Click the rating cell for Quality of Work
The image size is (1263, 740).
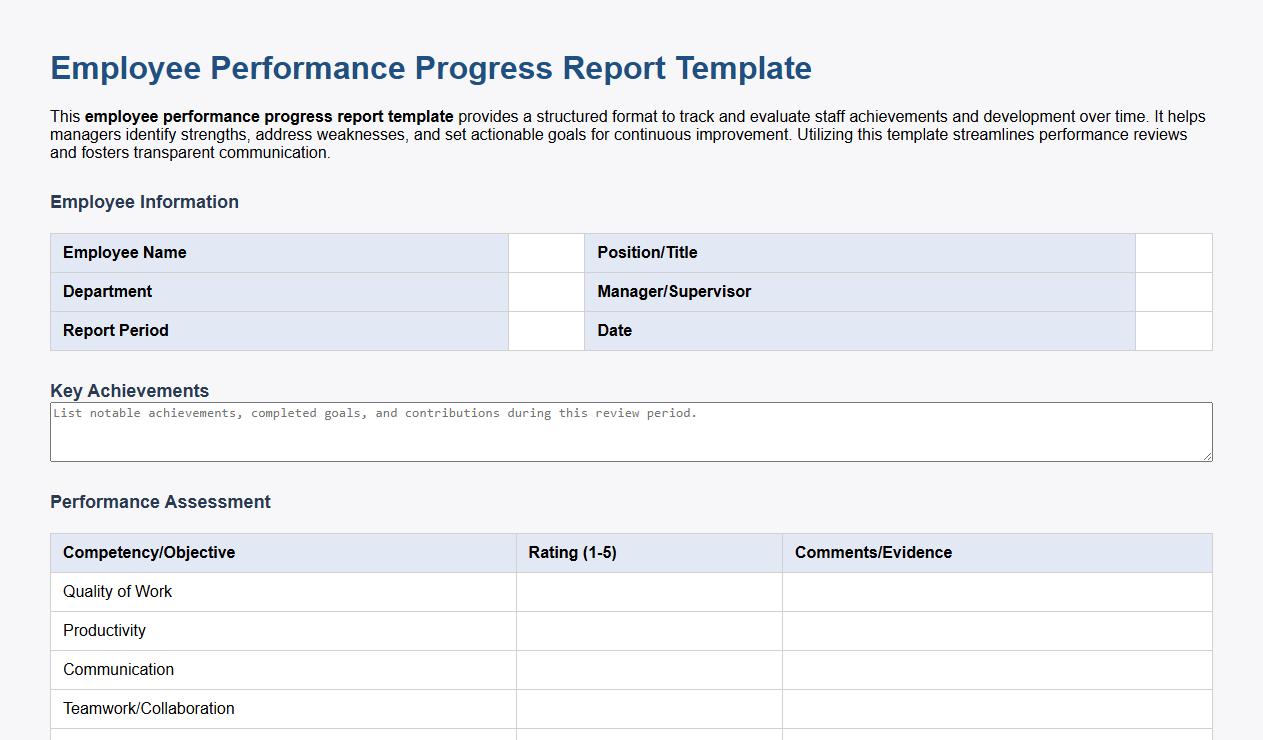coord(647,591)
